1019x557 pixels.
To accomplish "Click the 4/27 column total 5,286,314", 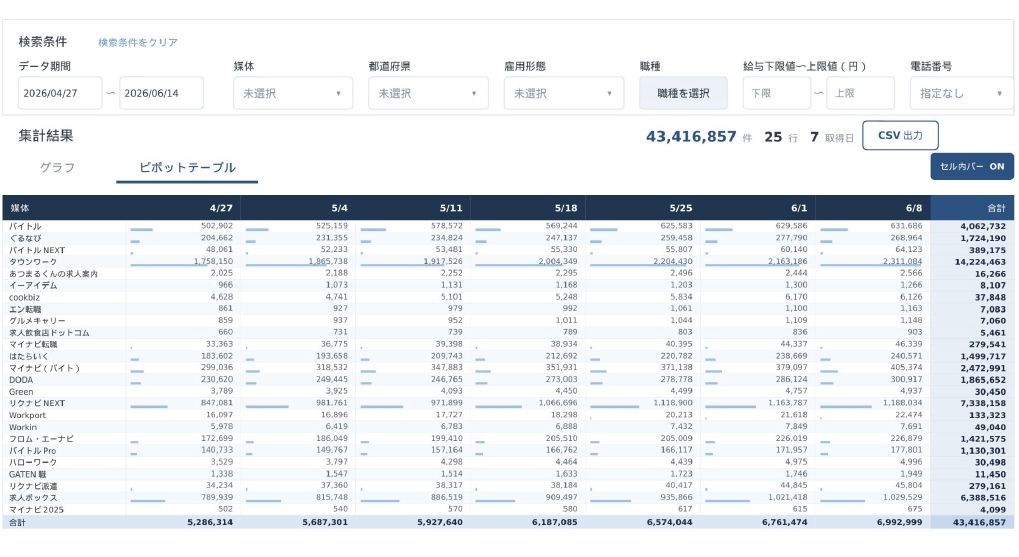I will (x=210, y=522).
